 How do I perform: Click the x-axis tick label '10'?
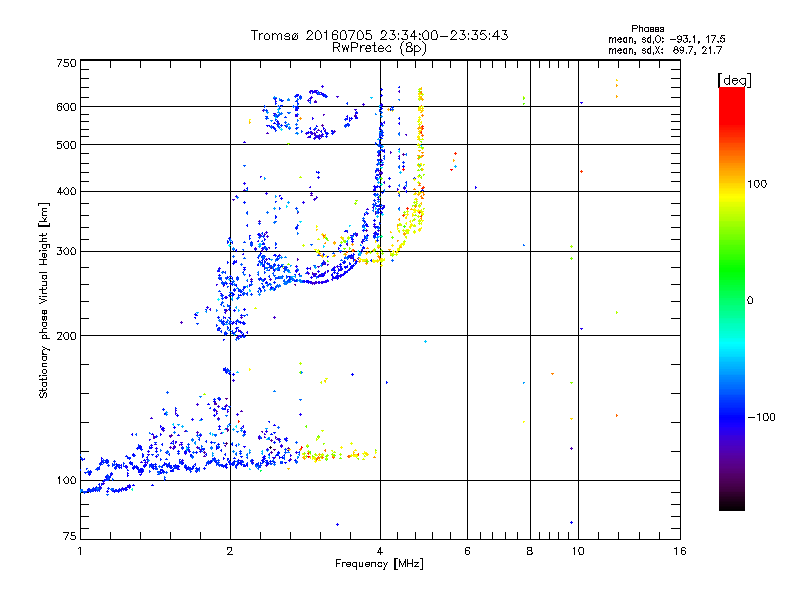[578, 551]
